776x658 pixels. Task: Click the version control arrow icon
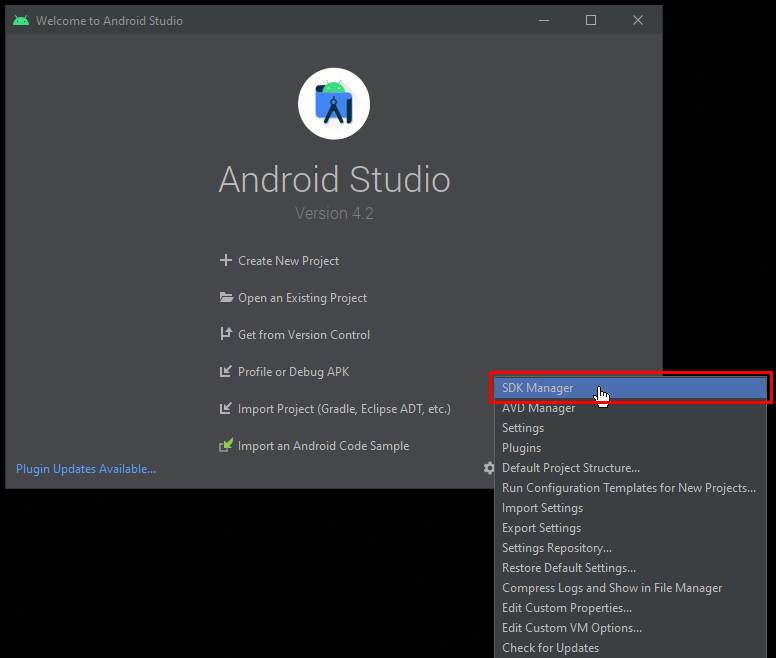[x=226, y=334]
